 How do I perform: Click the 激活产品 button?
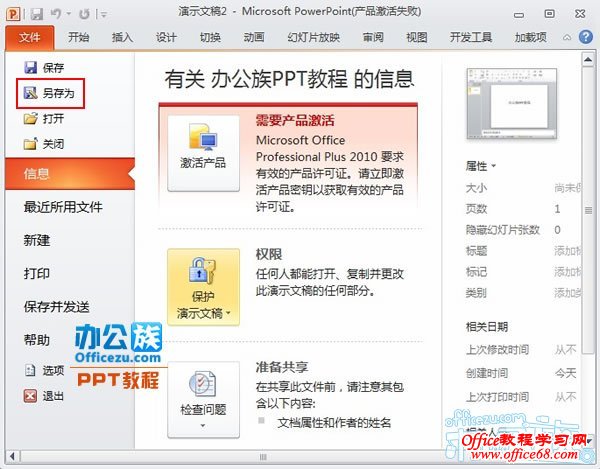click(x=204, y=153)
